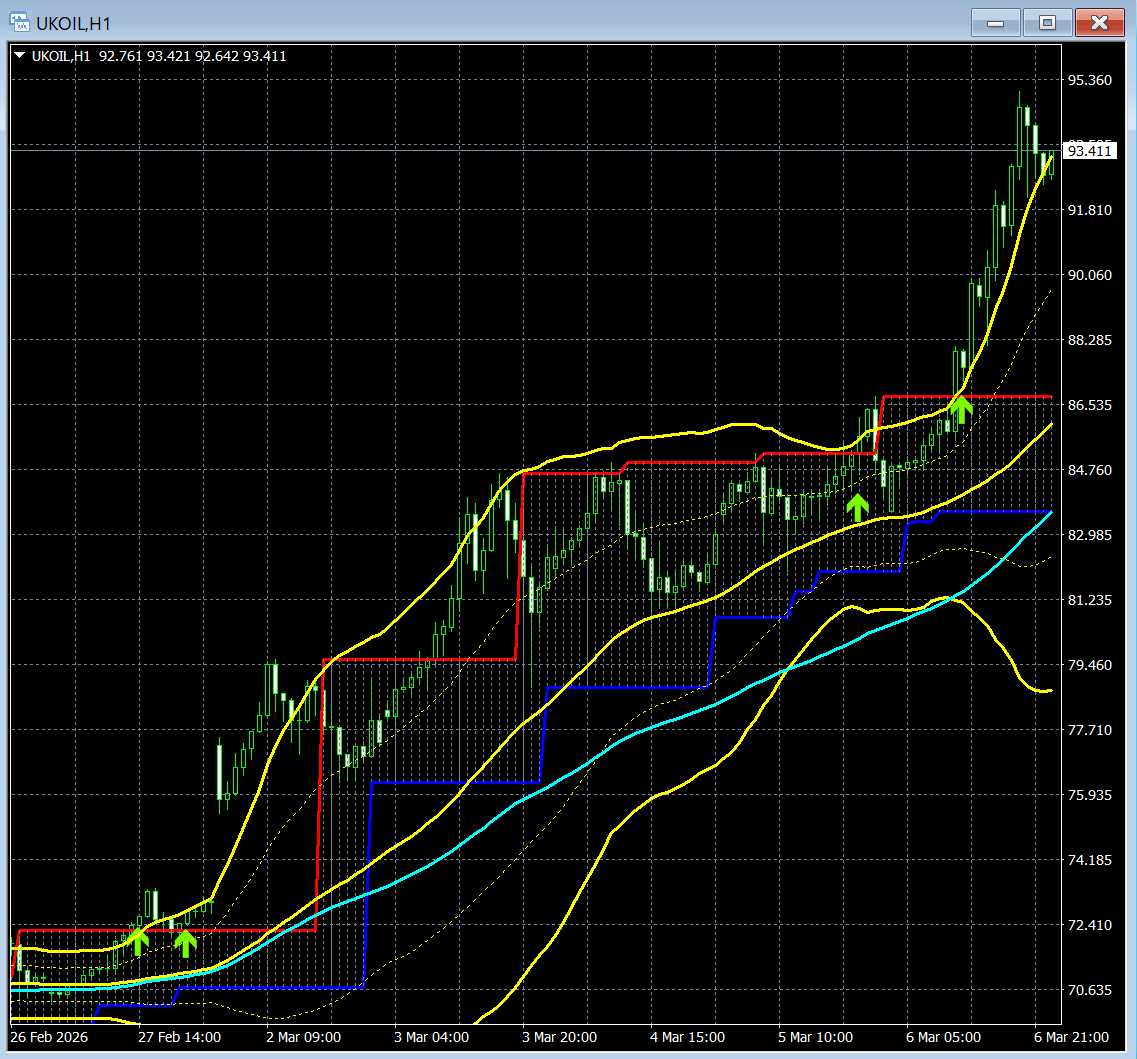Click the UKOIL chart window icon

20,22
